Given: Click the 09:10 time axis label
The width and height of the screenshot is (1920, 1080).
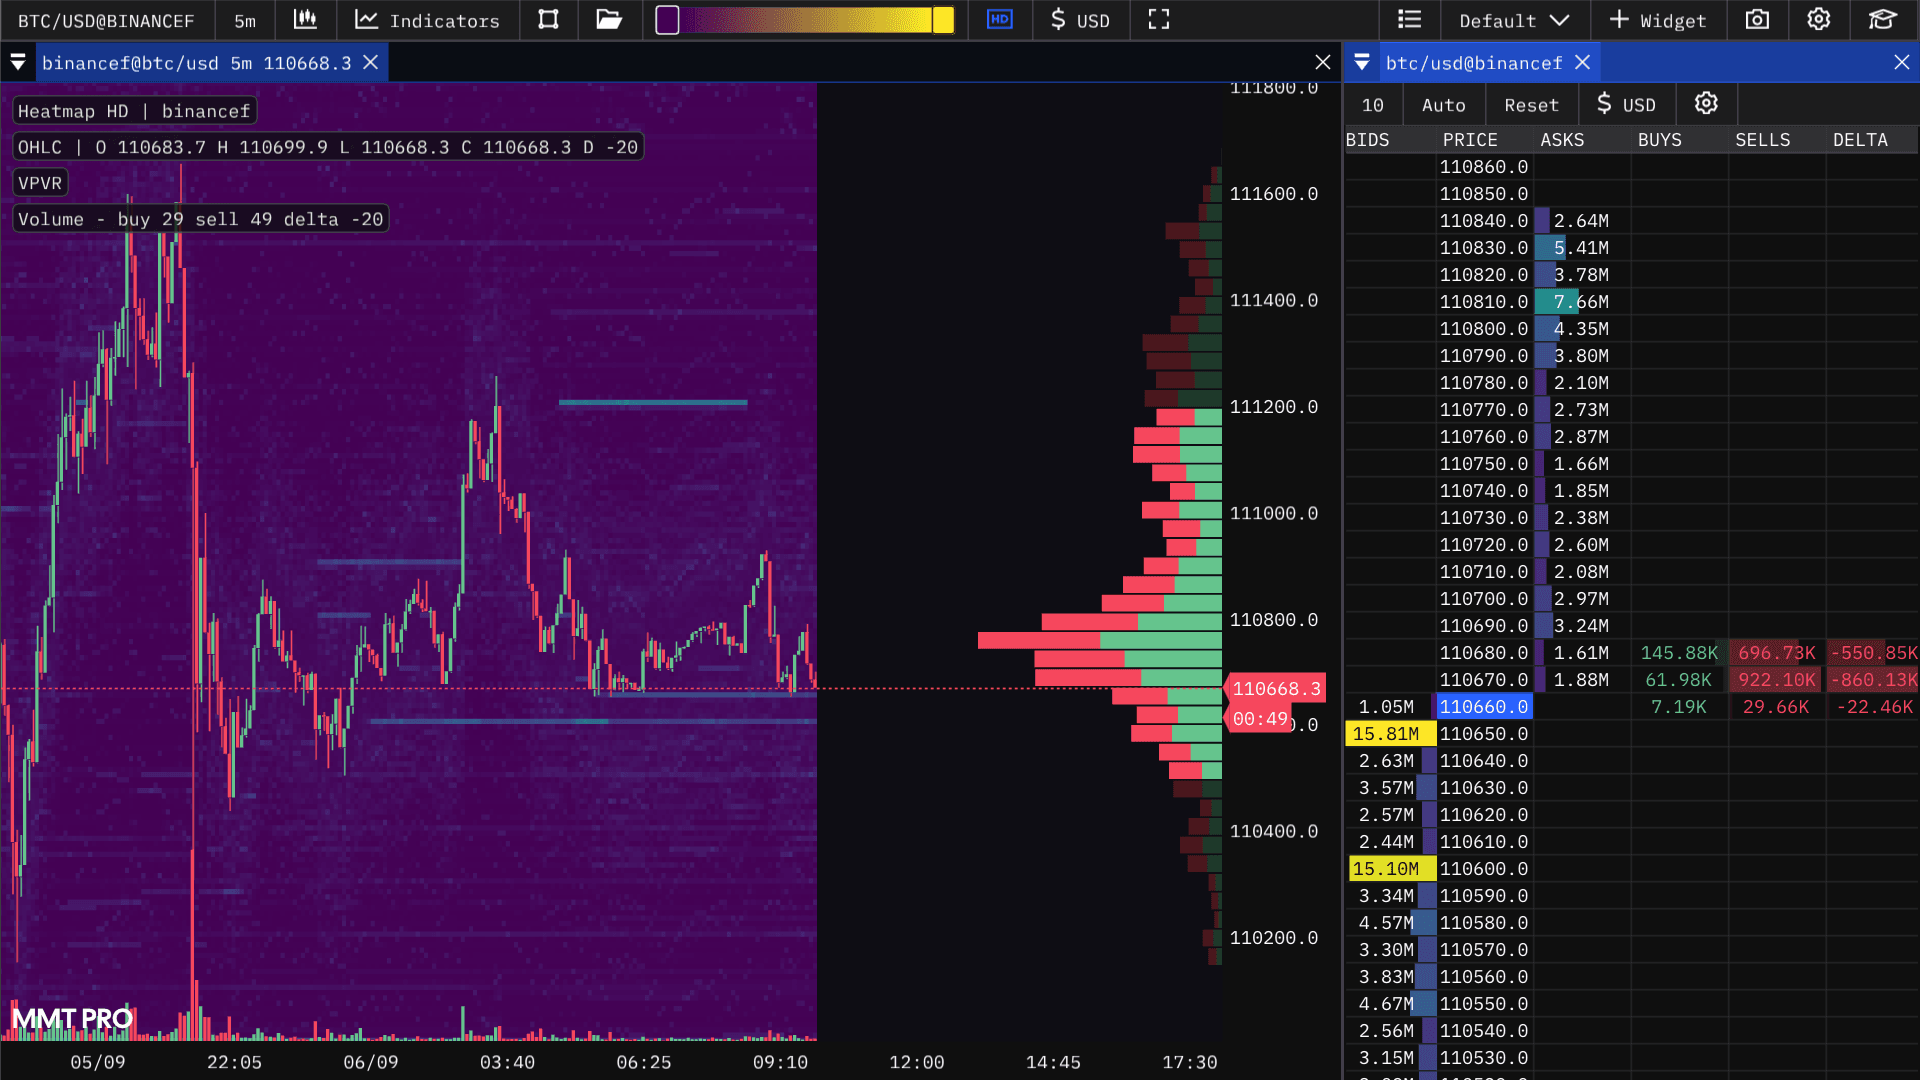Looking at the screenshot, I should pos(780,1062).
